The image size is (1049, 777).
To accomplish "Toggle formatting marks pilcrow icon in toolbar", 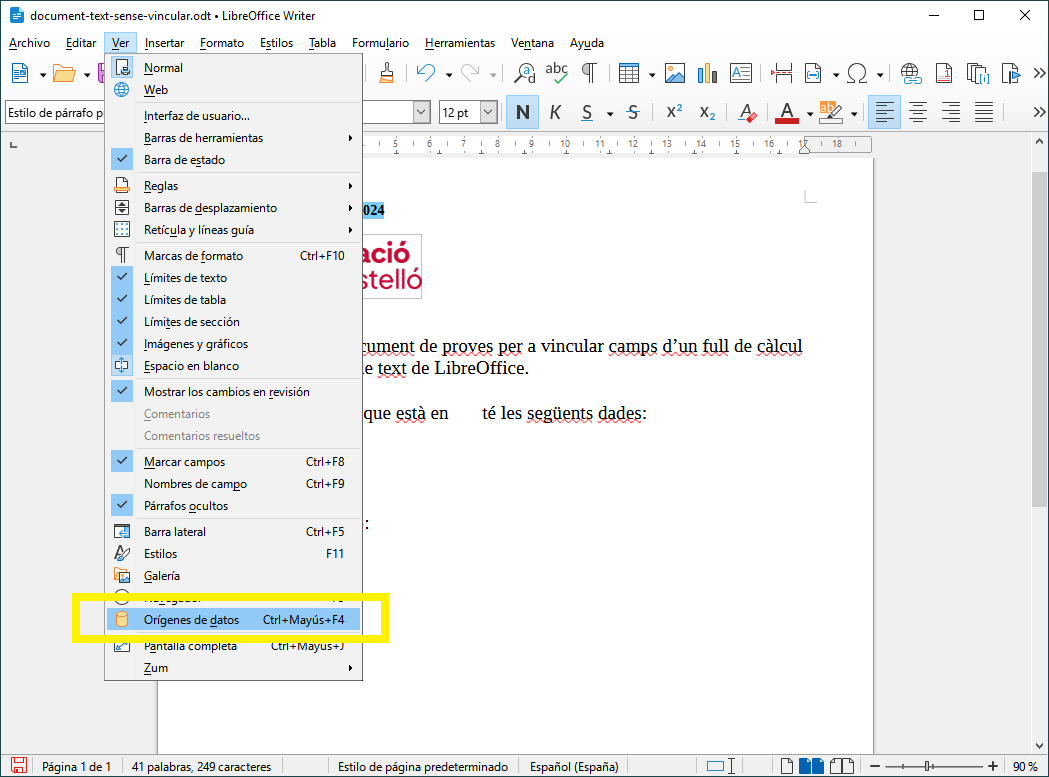I will coord(589,73).
